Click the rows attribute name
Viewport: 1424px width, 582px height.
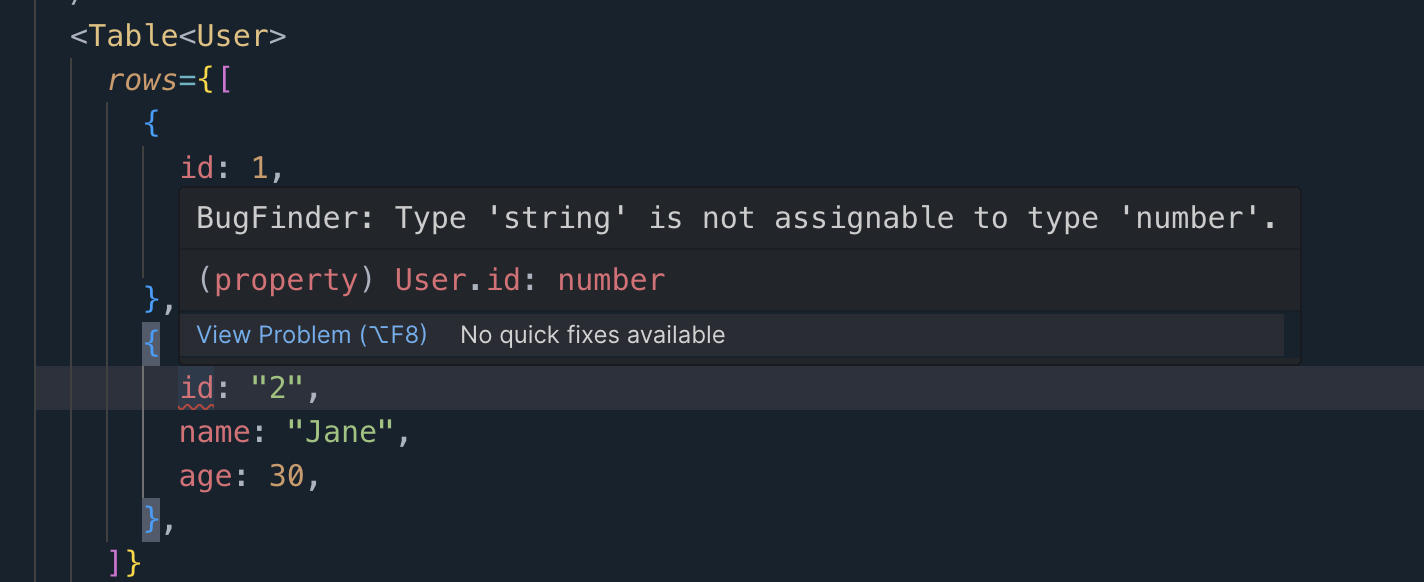pyautogui.click(x=143, y=80)
